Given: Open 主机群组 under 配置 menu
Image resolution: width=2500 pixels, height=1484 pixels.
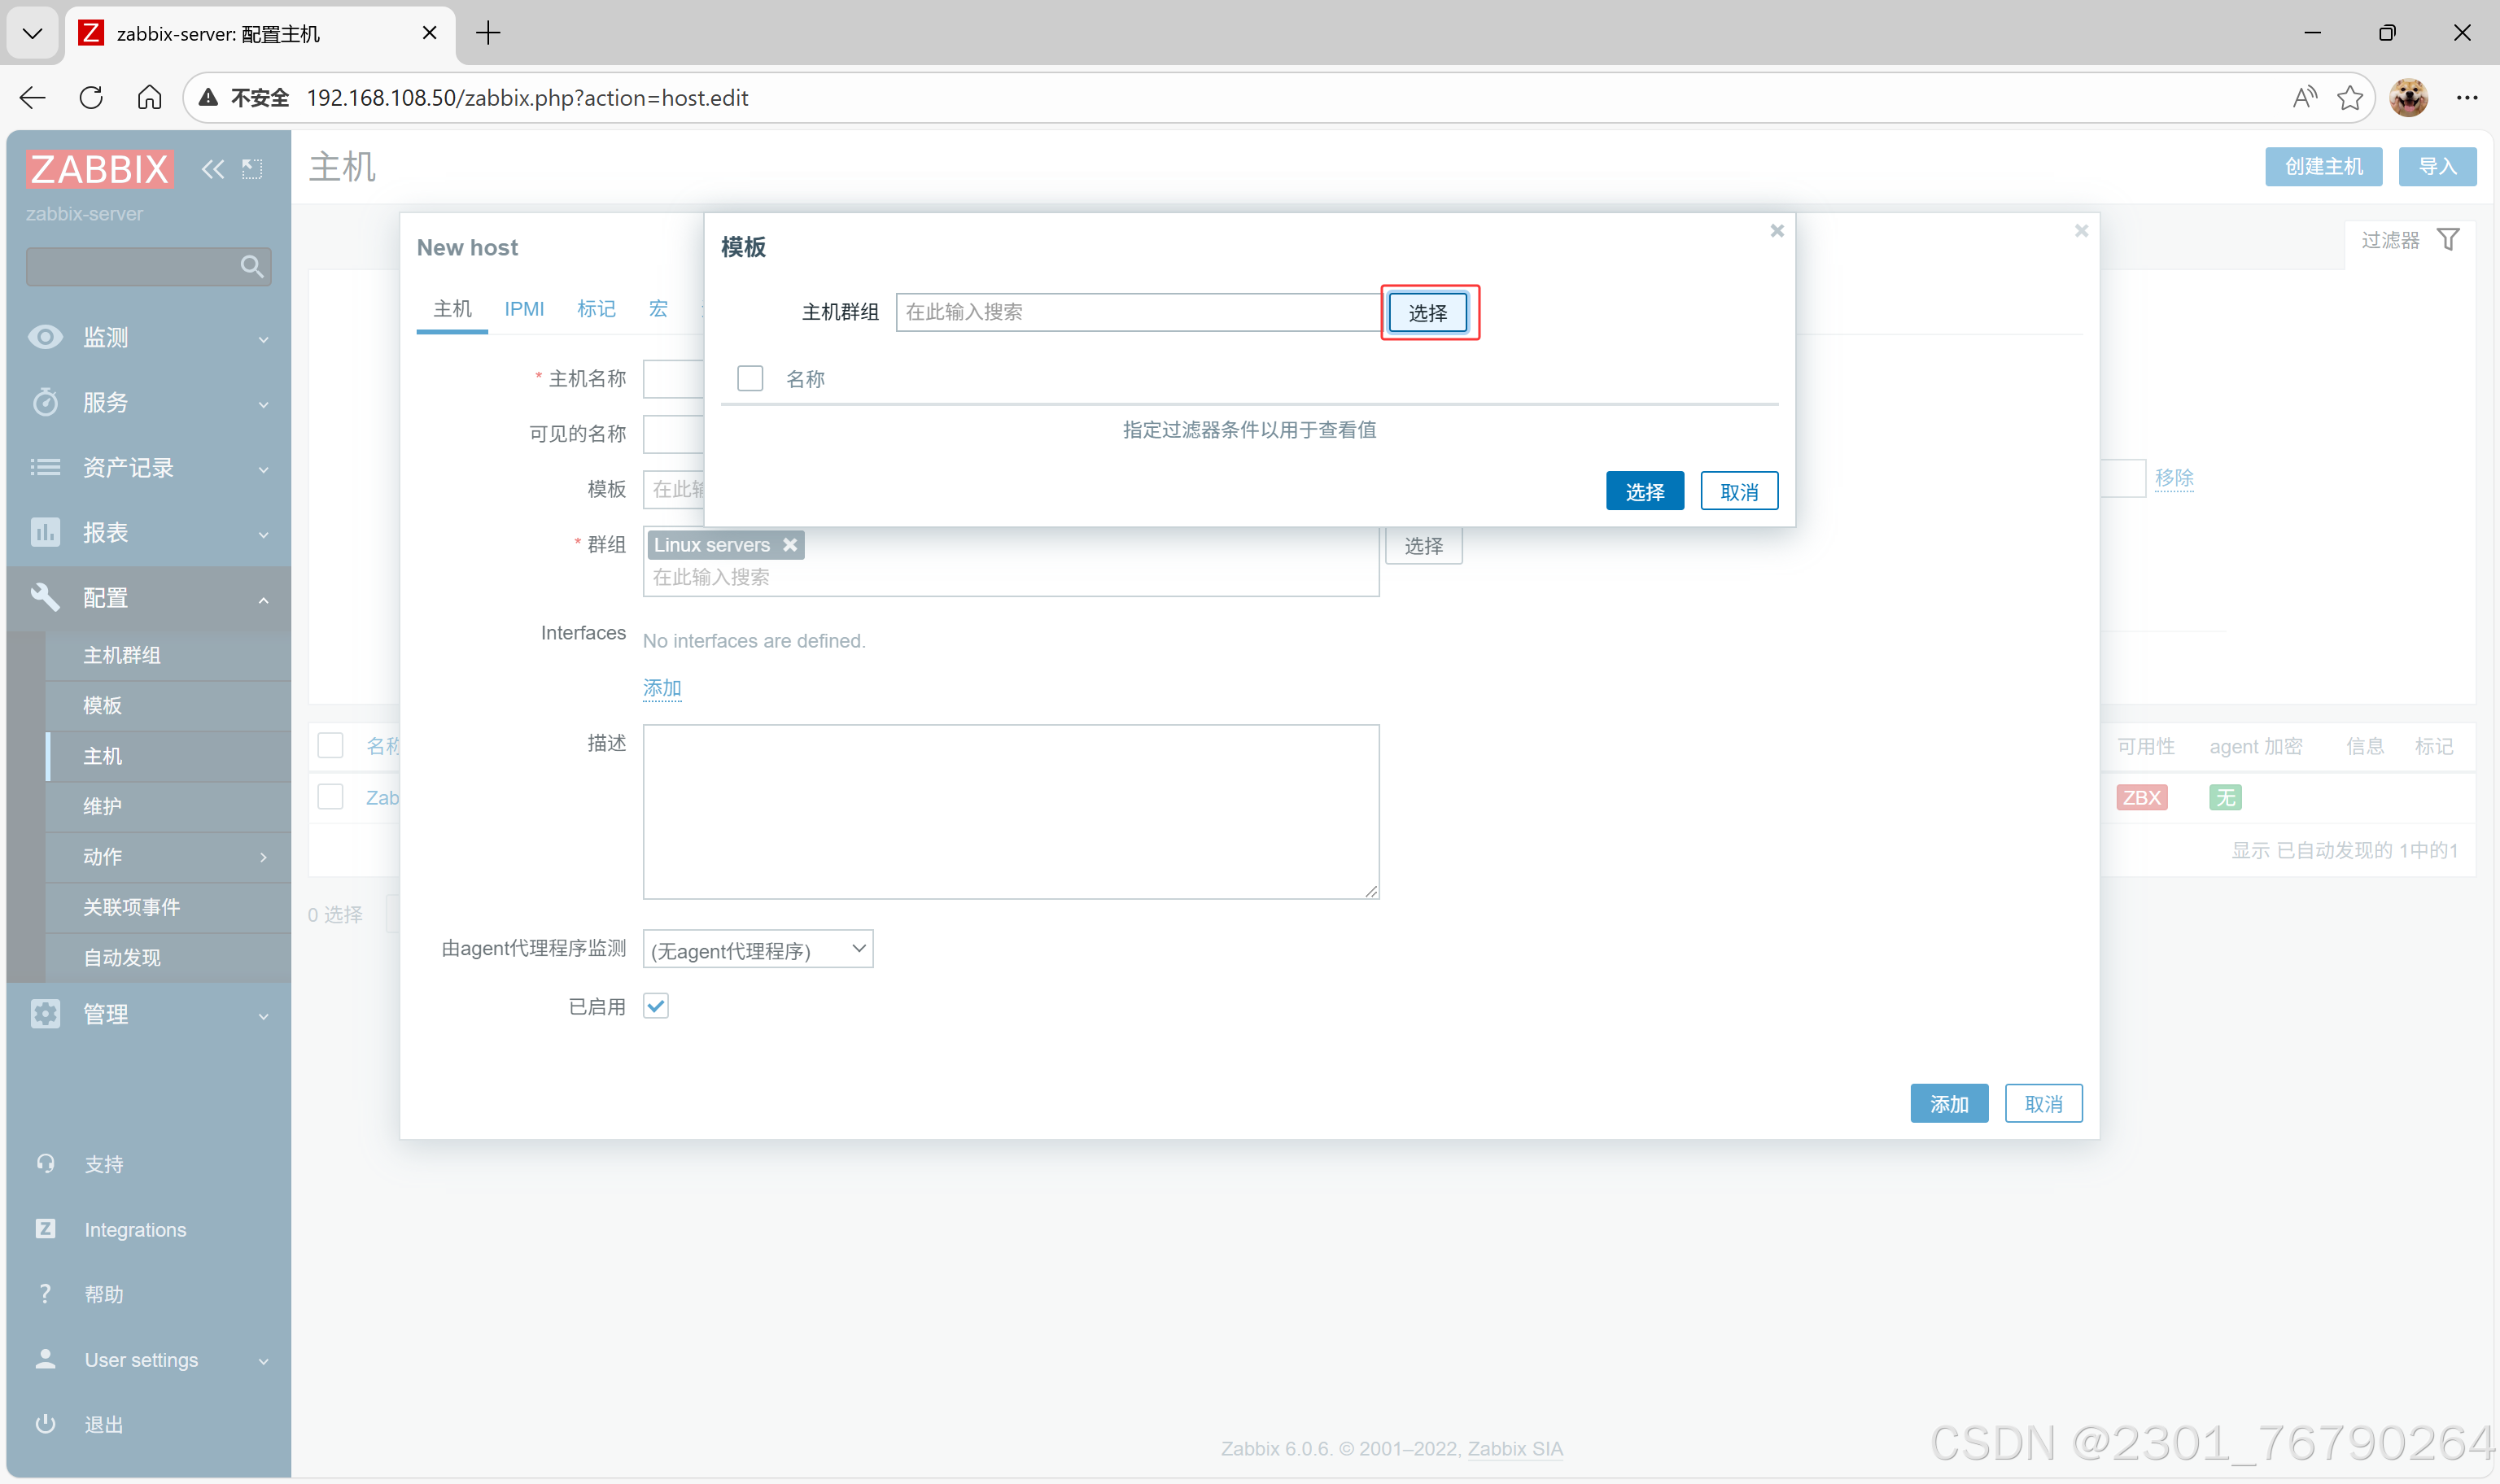Looking at the screenshot, I should [121, 655].
